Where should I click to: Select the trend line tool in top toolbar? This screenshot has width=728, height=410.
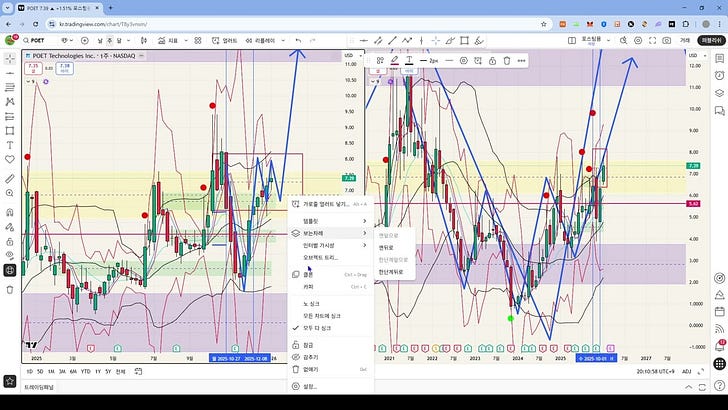(x=392, y=41)
